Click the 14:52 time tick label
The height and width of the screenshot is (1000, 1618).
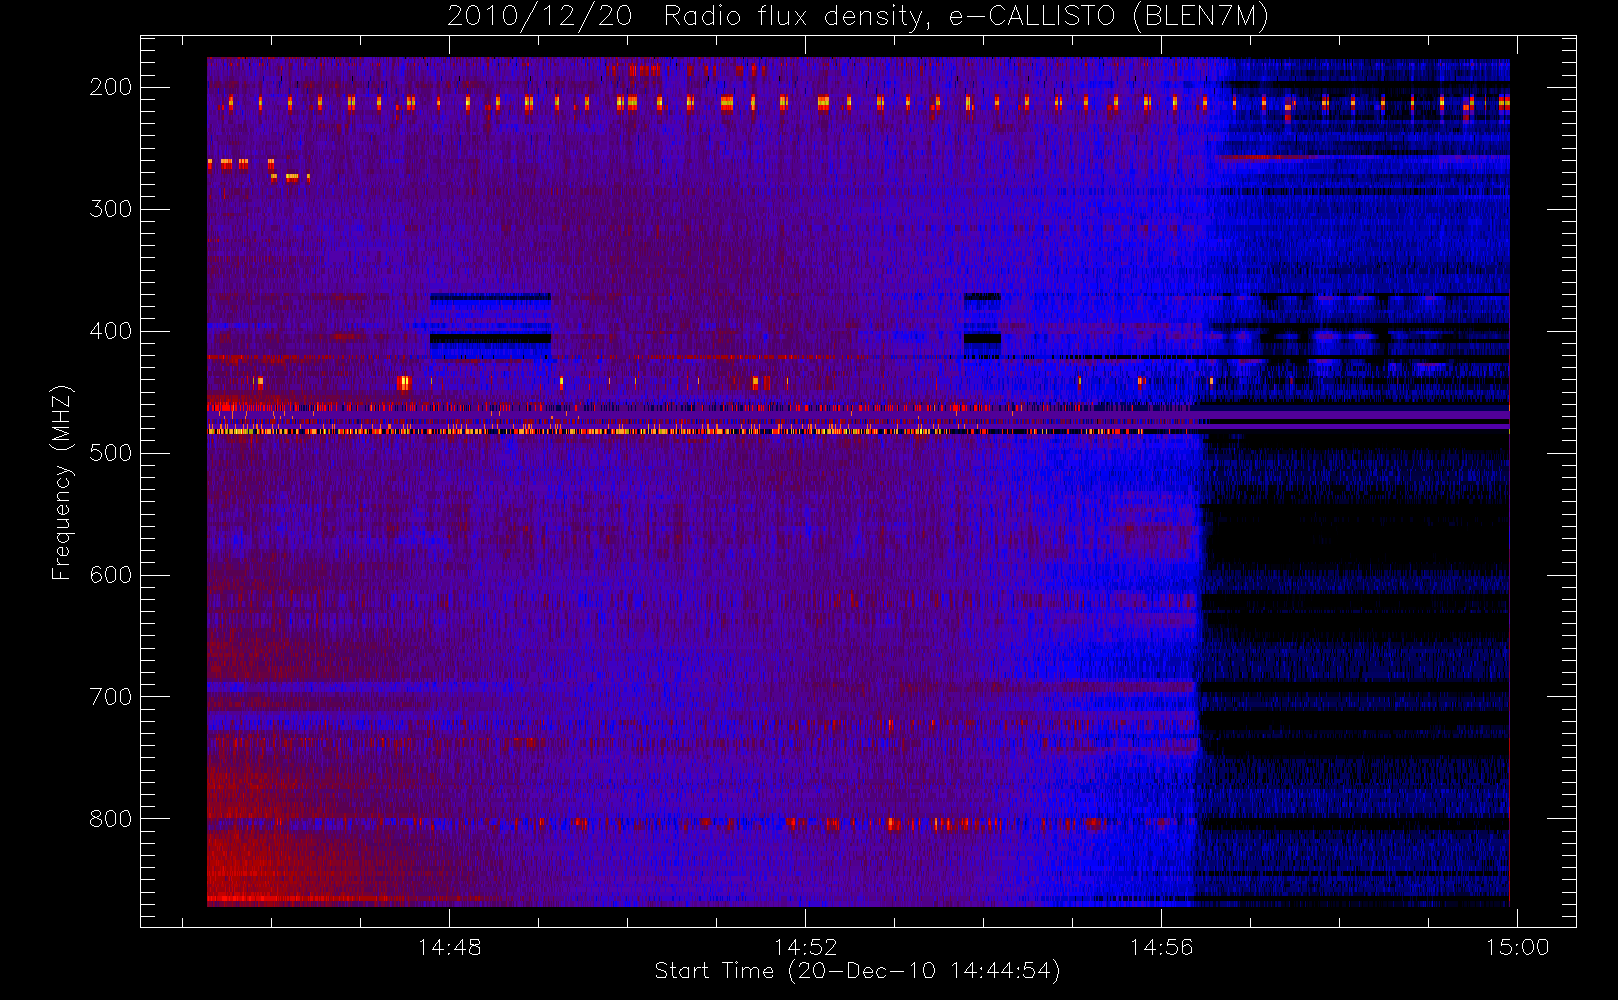click(805, 947)
